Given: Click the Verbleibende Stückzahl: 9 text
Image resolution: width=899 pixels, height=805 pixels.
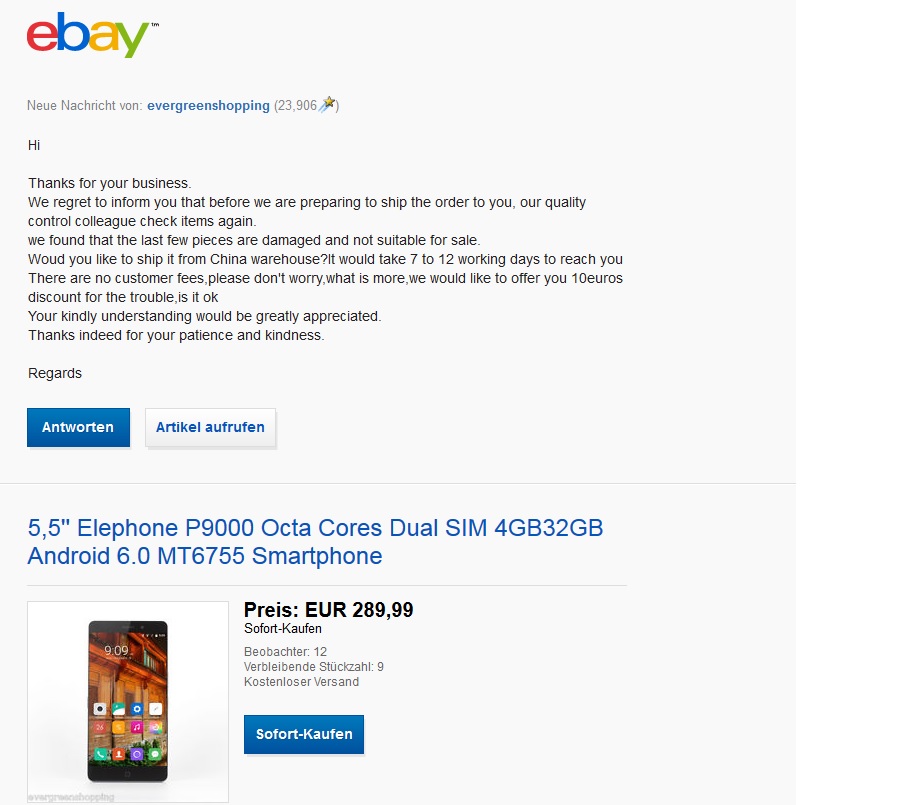Looking at the screenshot, I should click(x=313, y=667).
